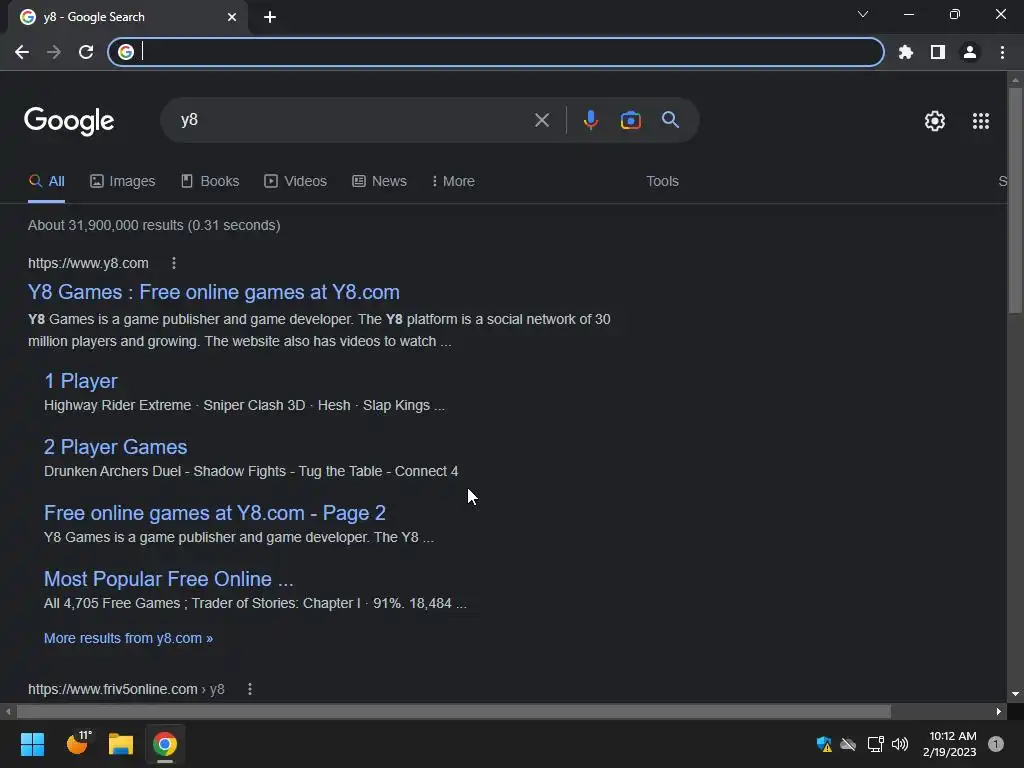Open the 1 Player sitelink
This screenshot has height=768, width=1024.
[x=80, y=381]
